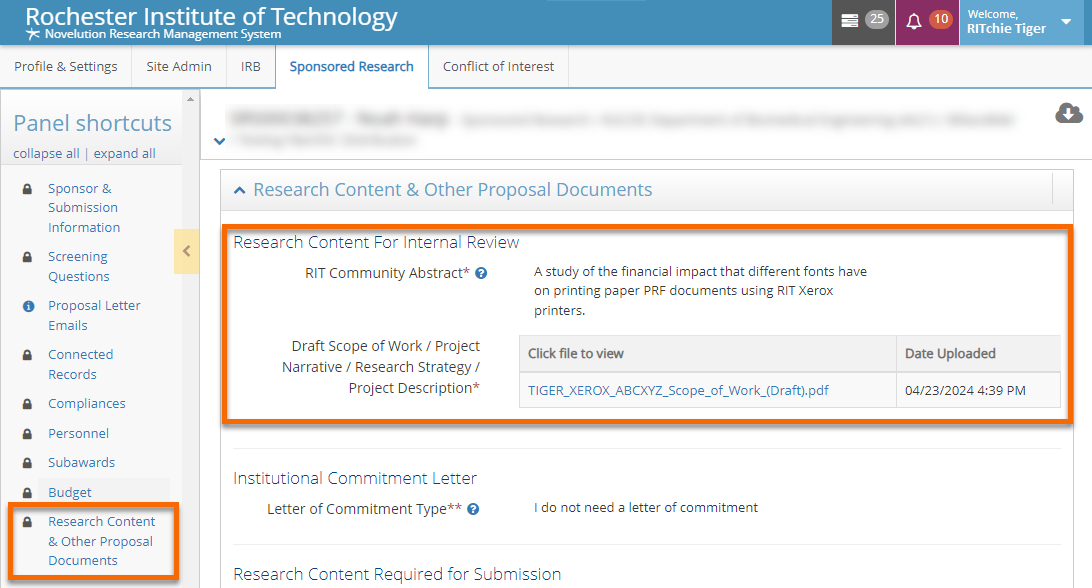Open TIGER_XEROX_ABCXYZ Scope of Work PDF link

pyautogui.click(x=678, y=390)
